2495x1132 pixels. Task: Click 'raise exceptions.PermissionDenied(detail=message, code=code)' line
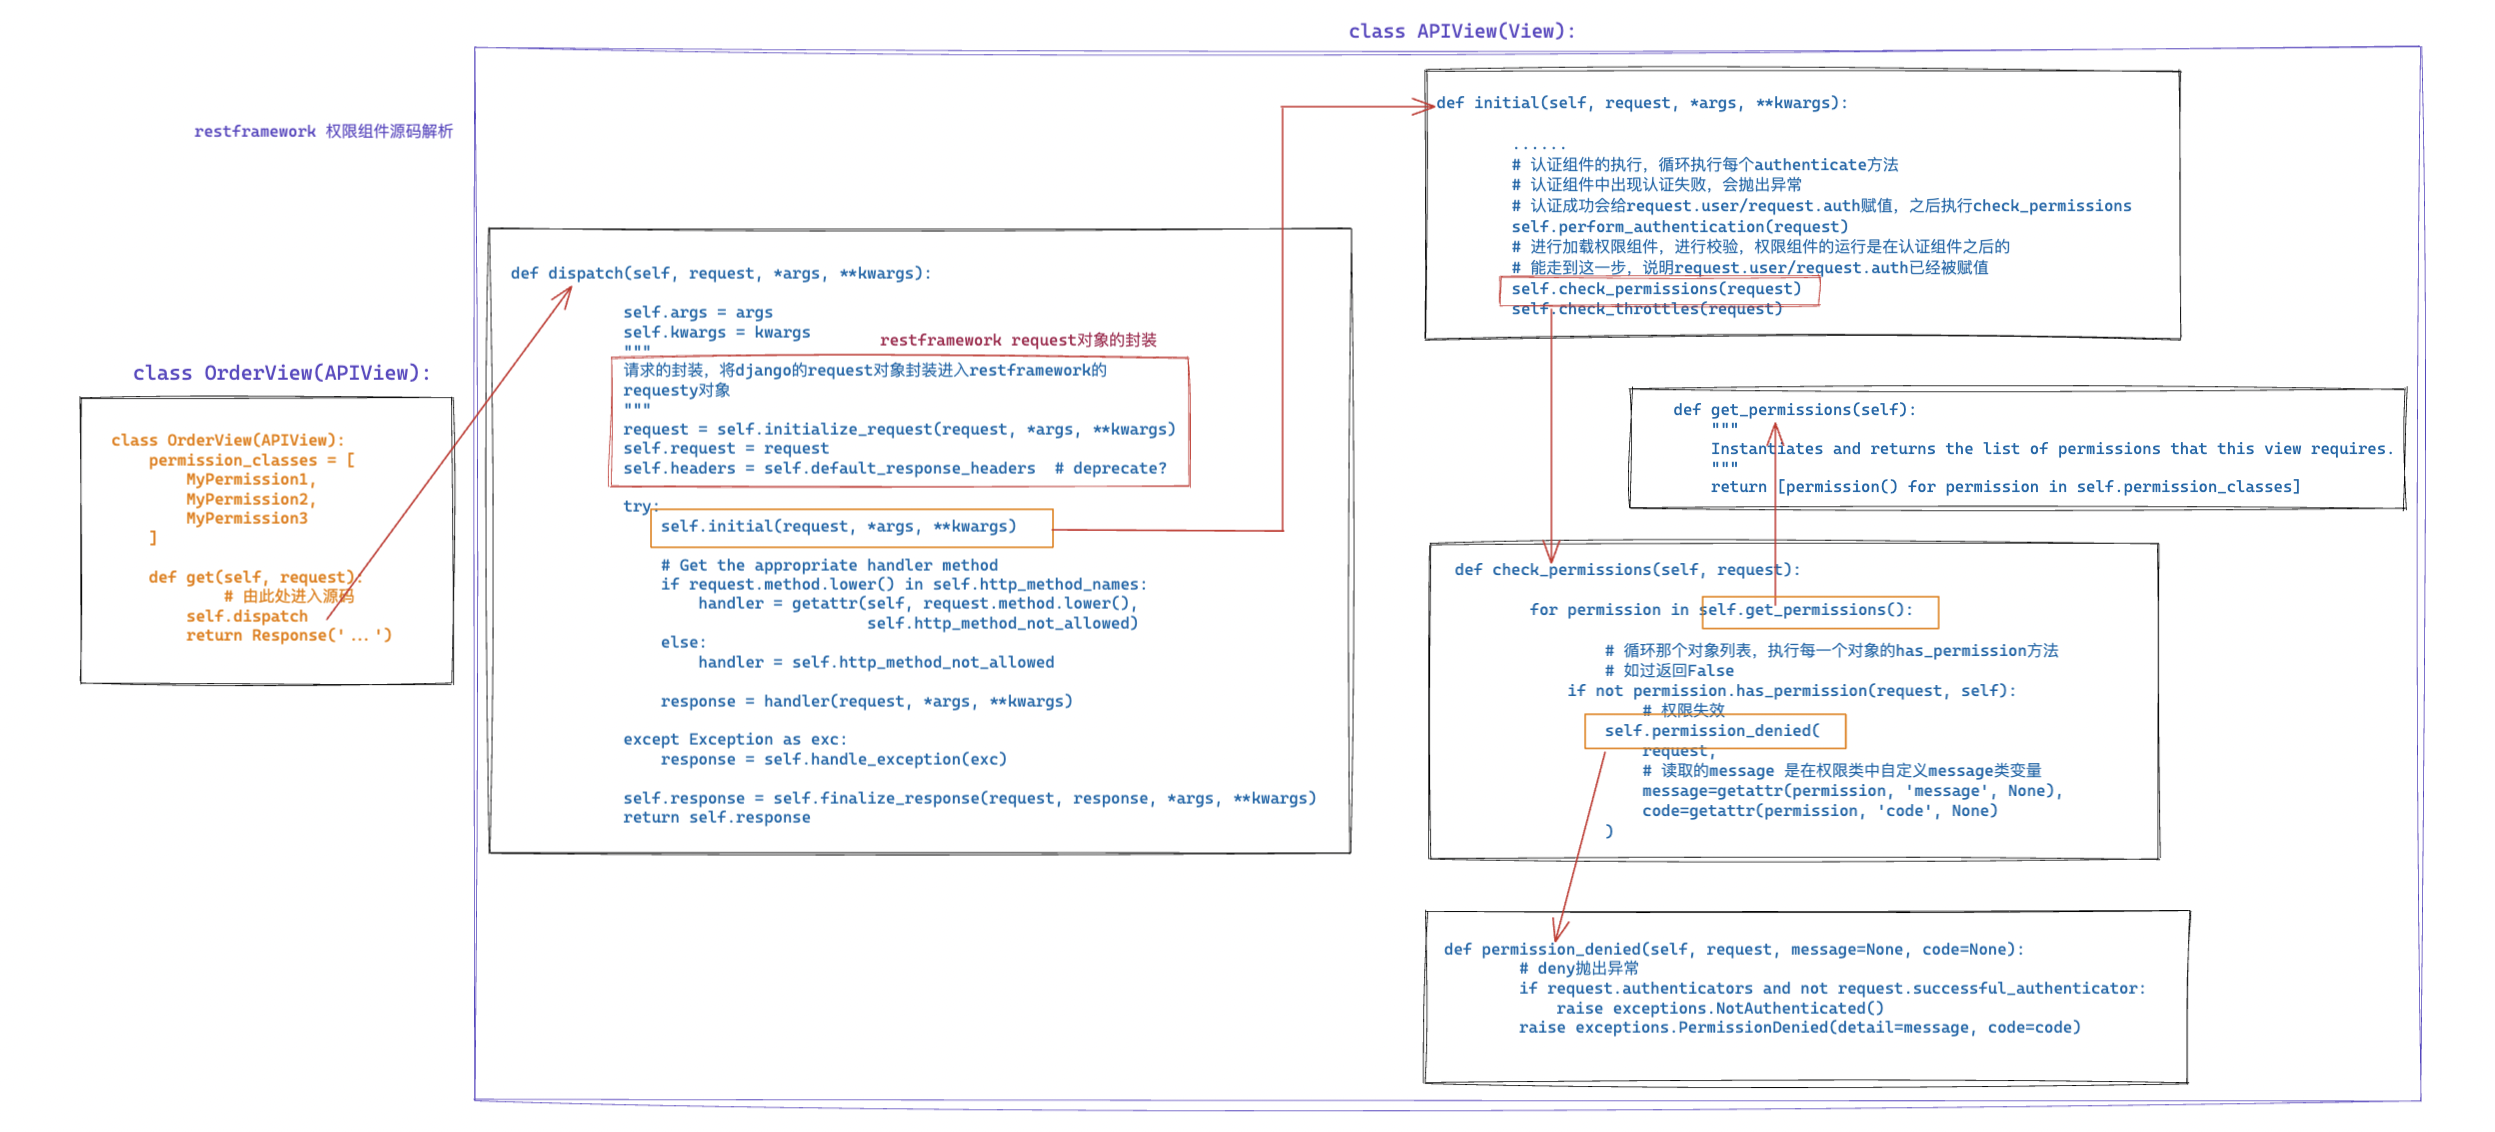click(x=1799, y=1027)
